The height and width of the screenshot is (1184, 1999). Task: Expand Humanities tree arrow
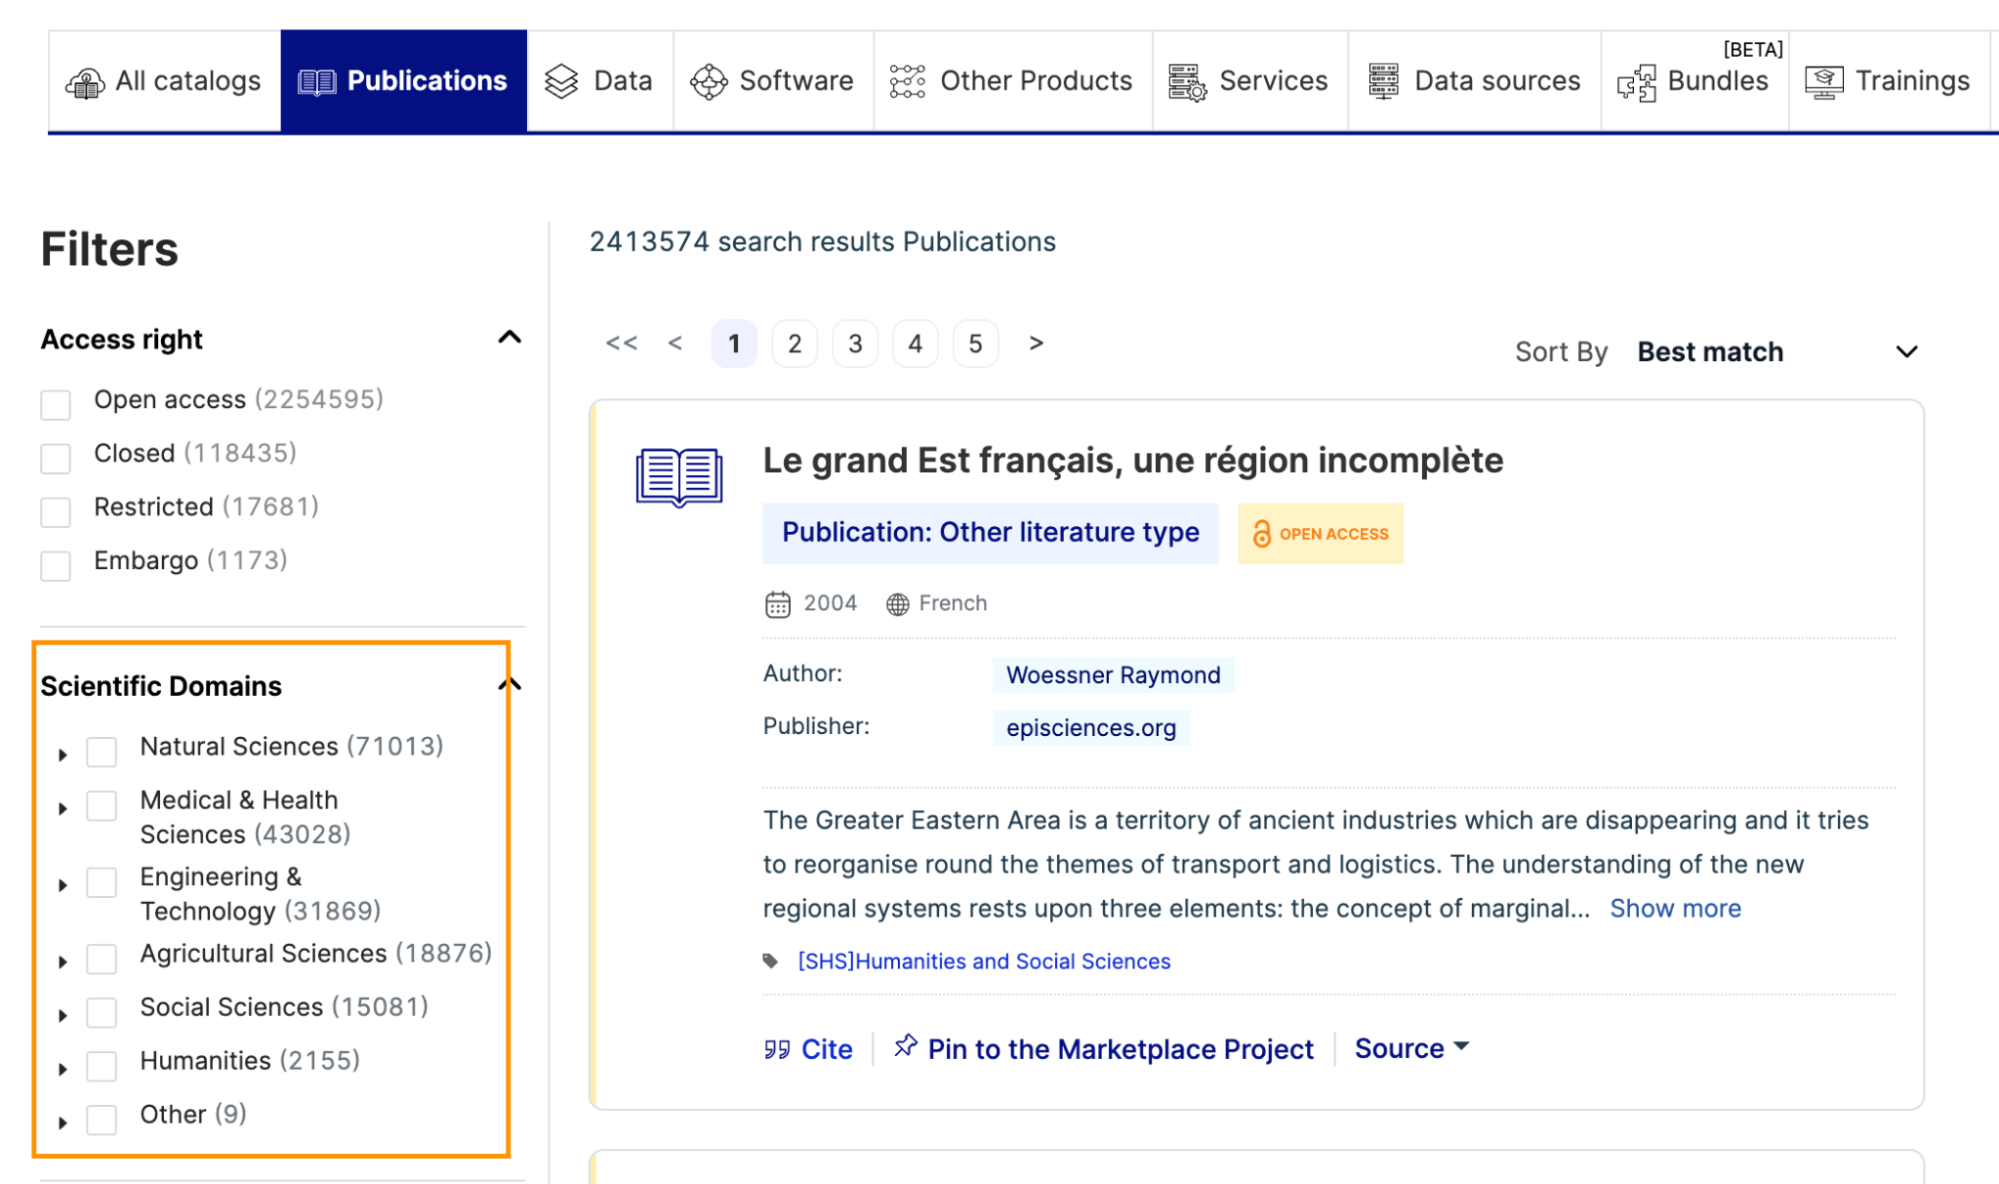pyautogui.click(x=63, y=1070)
